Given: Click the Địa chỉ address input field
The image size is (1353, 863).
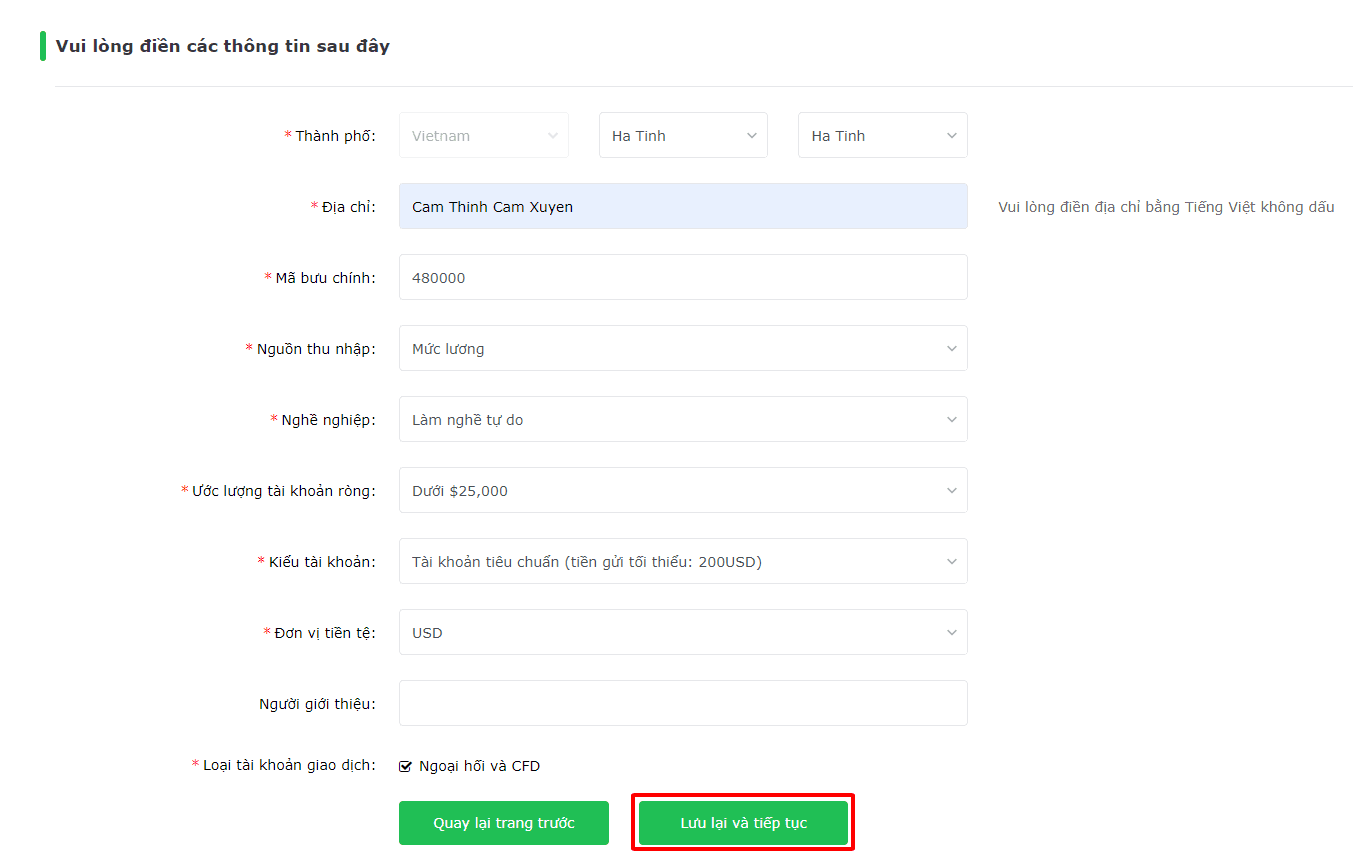Looking at the screenshot, I should 683,206.
